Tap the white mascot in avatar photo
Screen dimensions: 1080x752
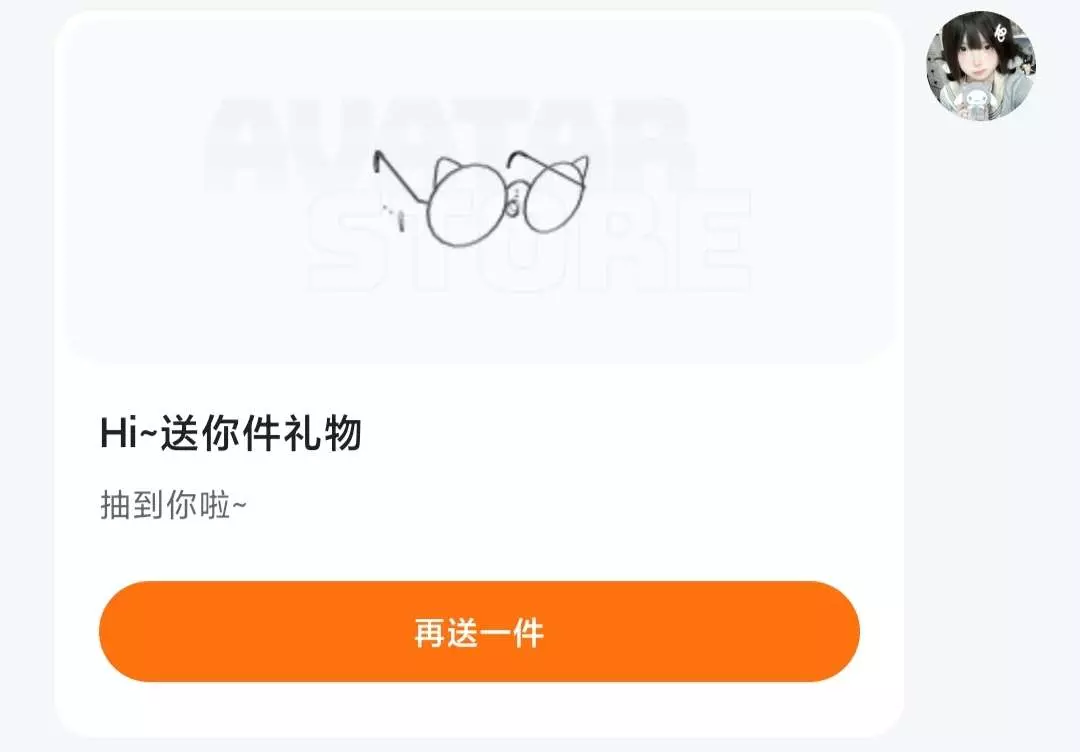976,101
